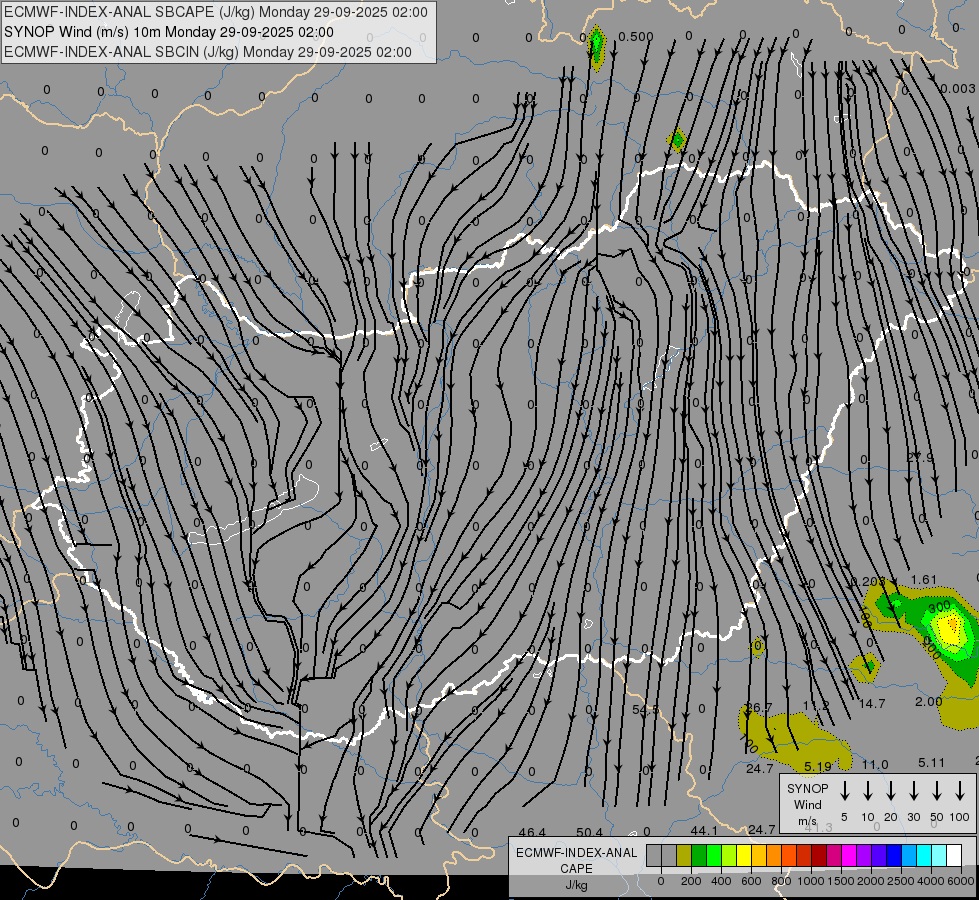Screen dimensions: 979x900
Task: Click the 1000 tick label in CAPE legend
Action: tap(811, 881)
